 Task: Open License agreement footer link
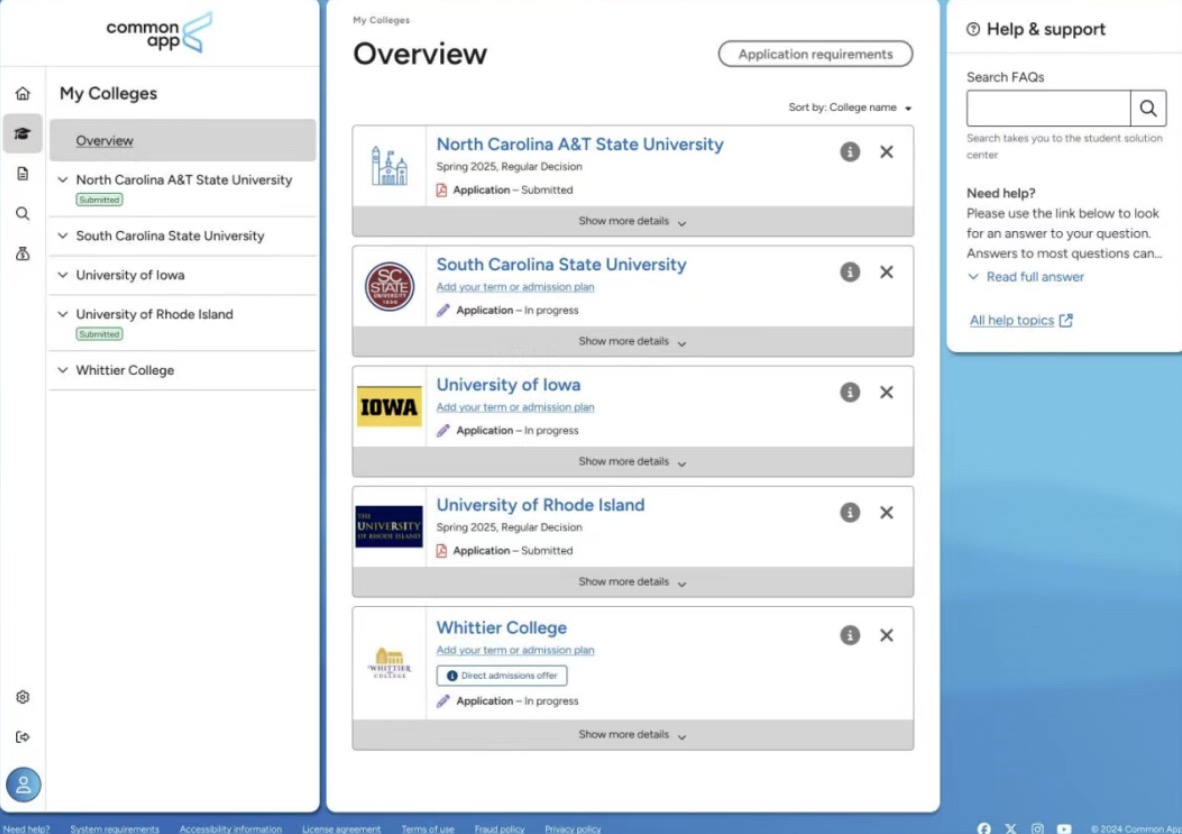point(341,829)
